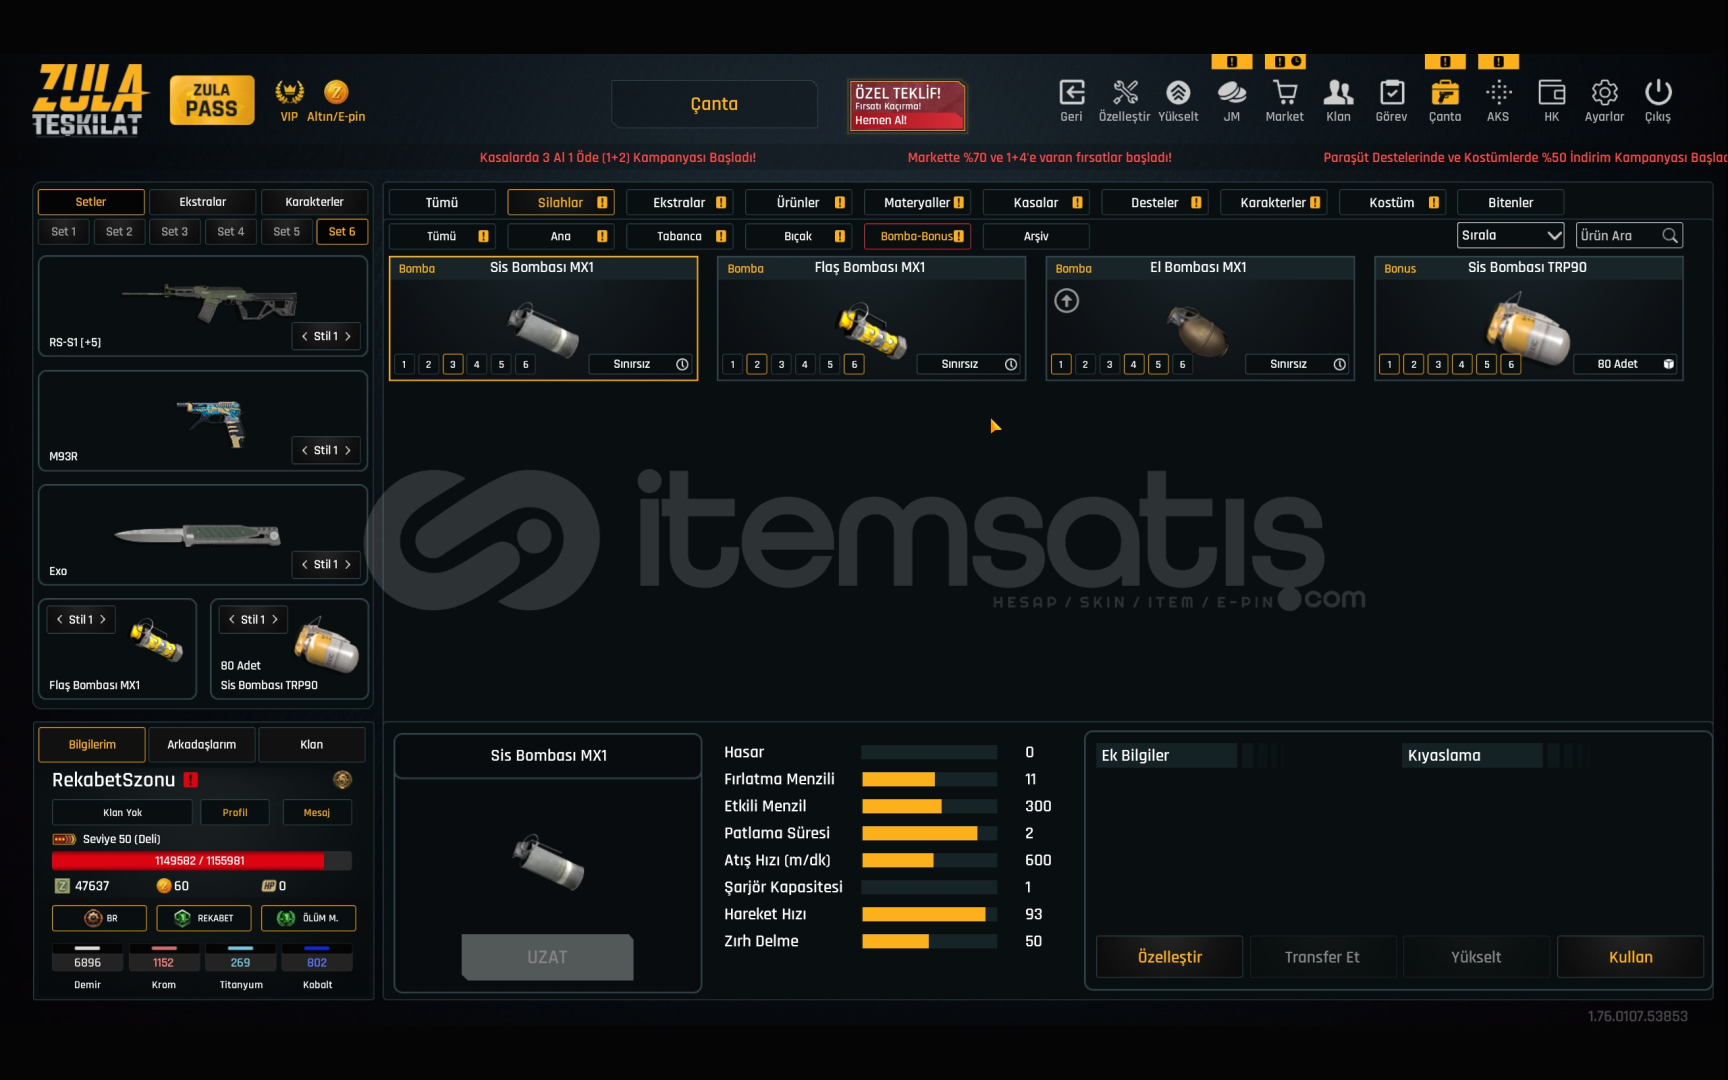
Task: Click the UZAT extend button
Action: [547, 957]
